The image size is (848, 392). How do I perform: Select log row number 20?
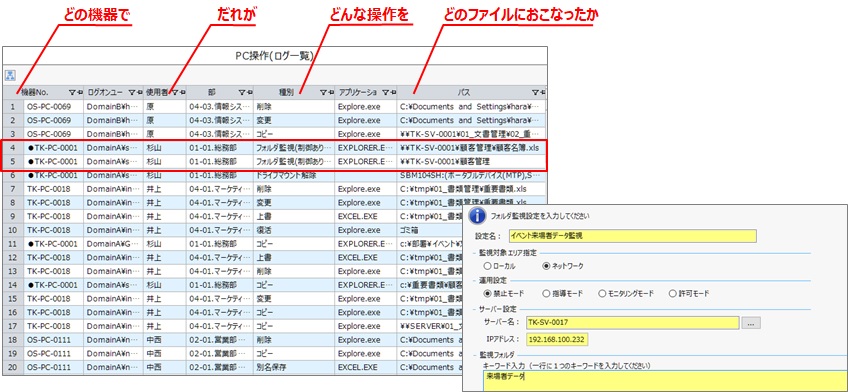coord(12,368)
